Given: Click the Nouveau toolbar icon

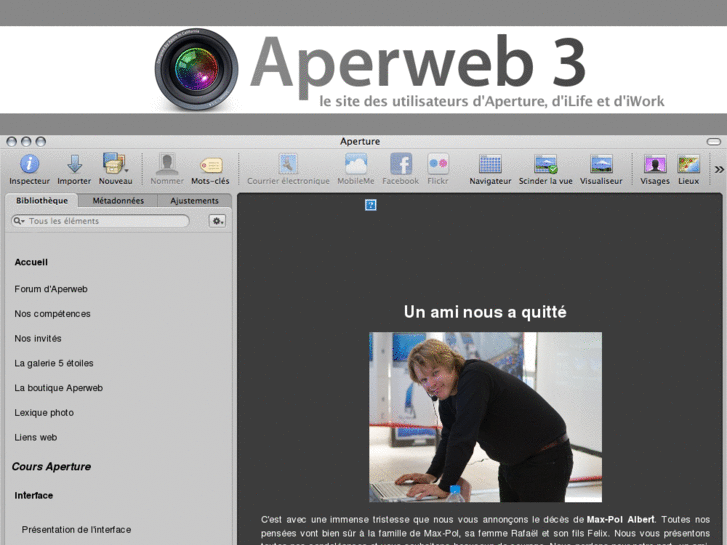Looking at the screenshot, I should (x=115, y=163).
